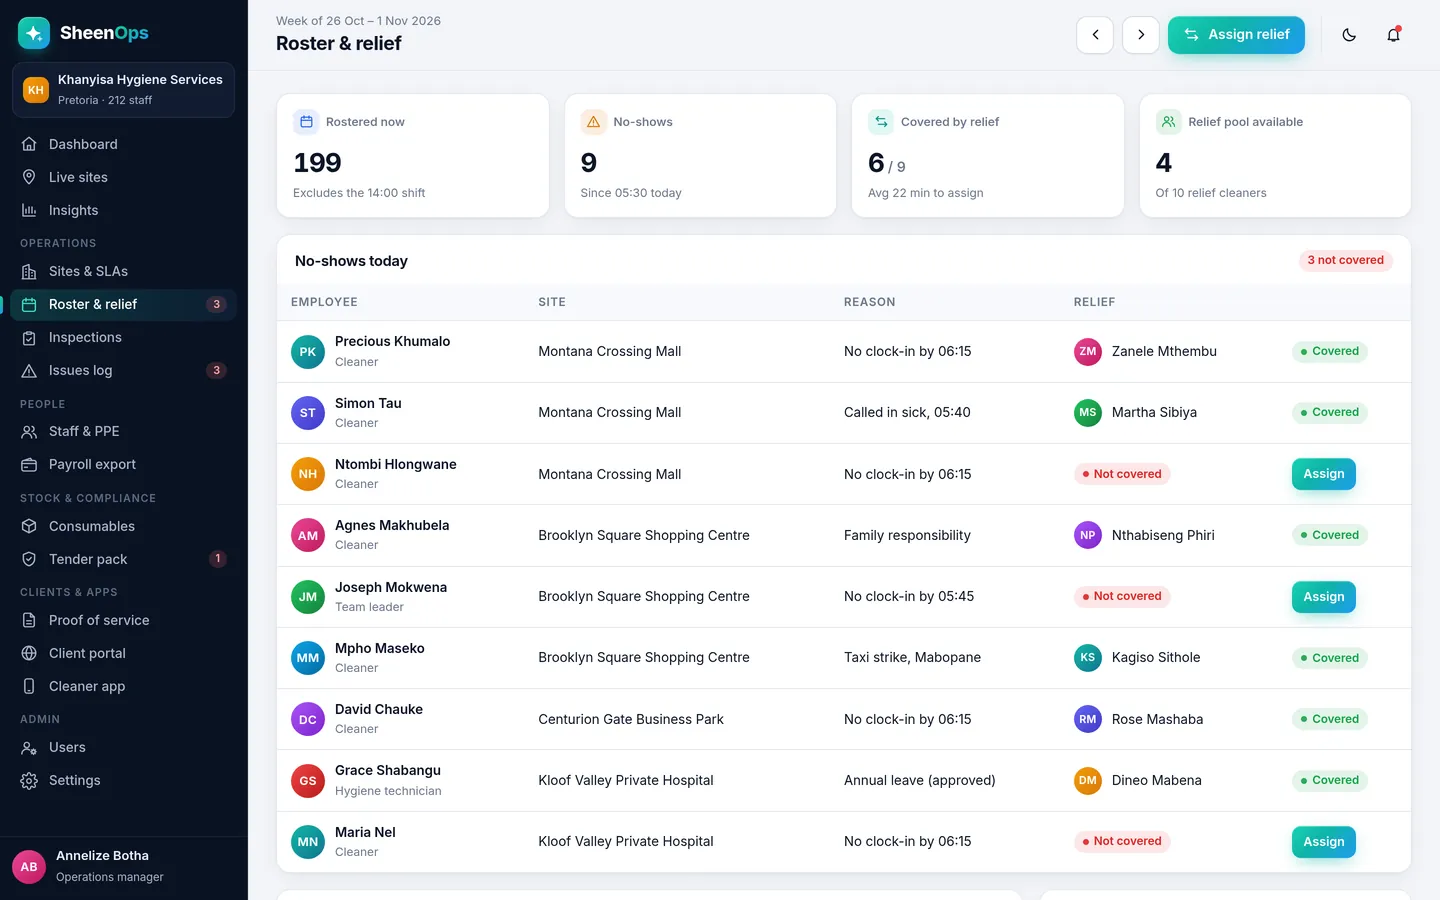Click the Settings gear icon
Viewport: 1440px width, 900px height.
29,781
